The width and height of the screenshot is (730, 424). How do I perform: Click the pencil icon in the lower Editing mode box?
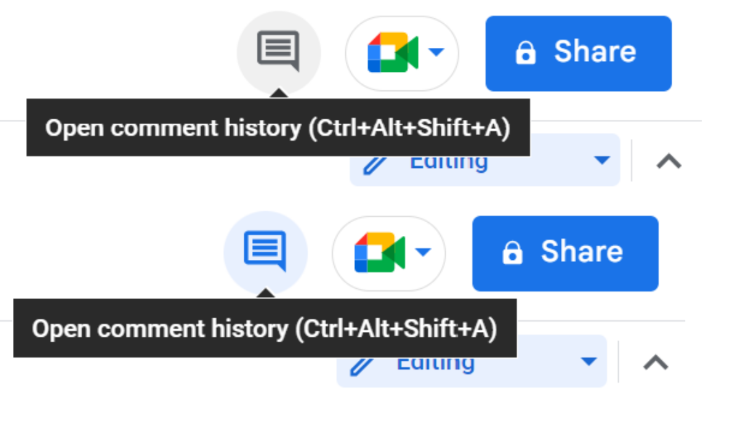click(362, 366)
